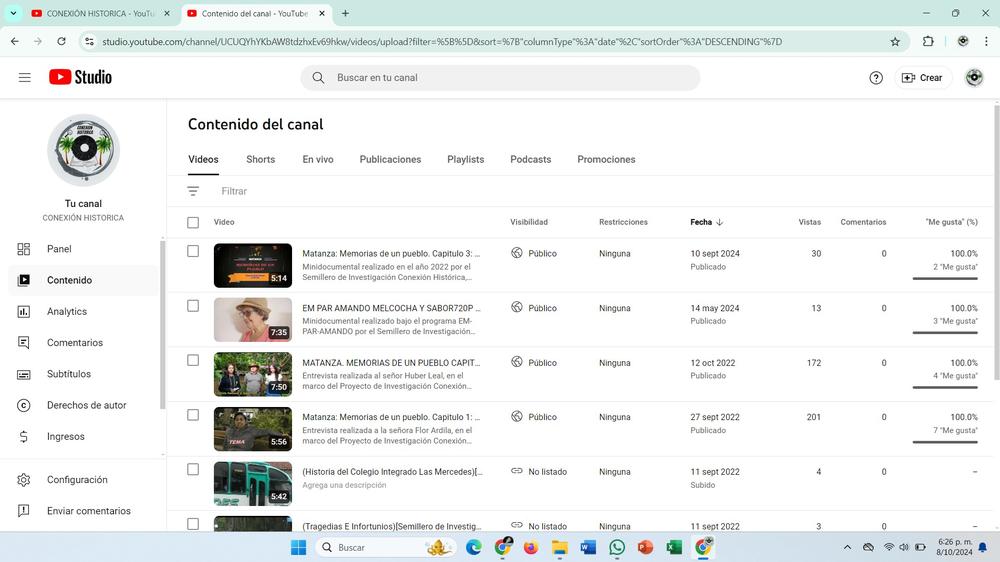Open Derechos de autor section

click(86, 405)
